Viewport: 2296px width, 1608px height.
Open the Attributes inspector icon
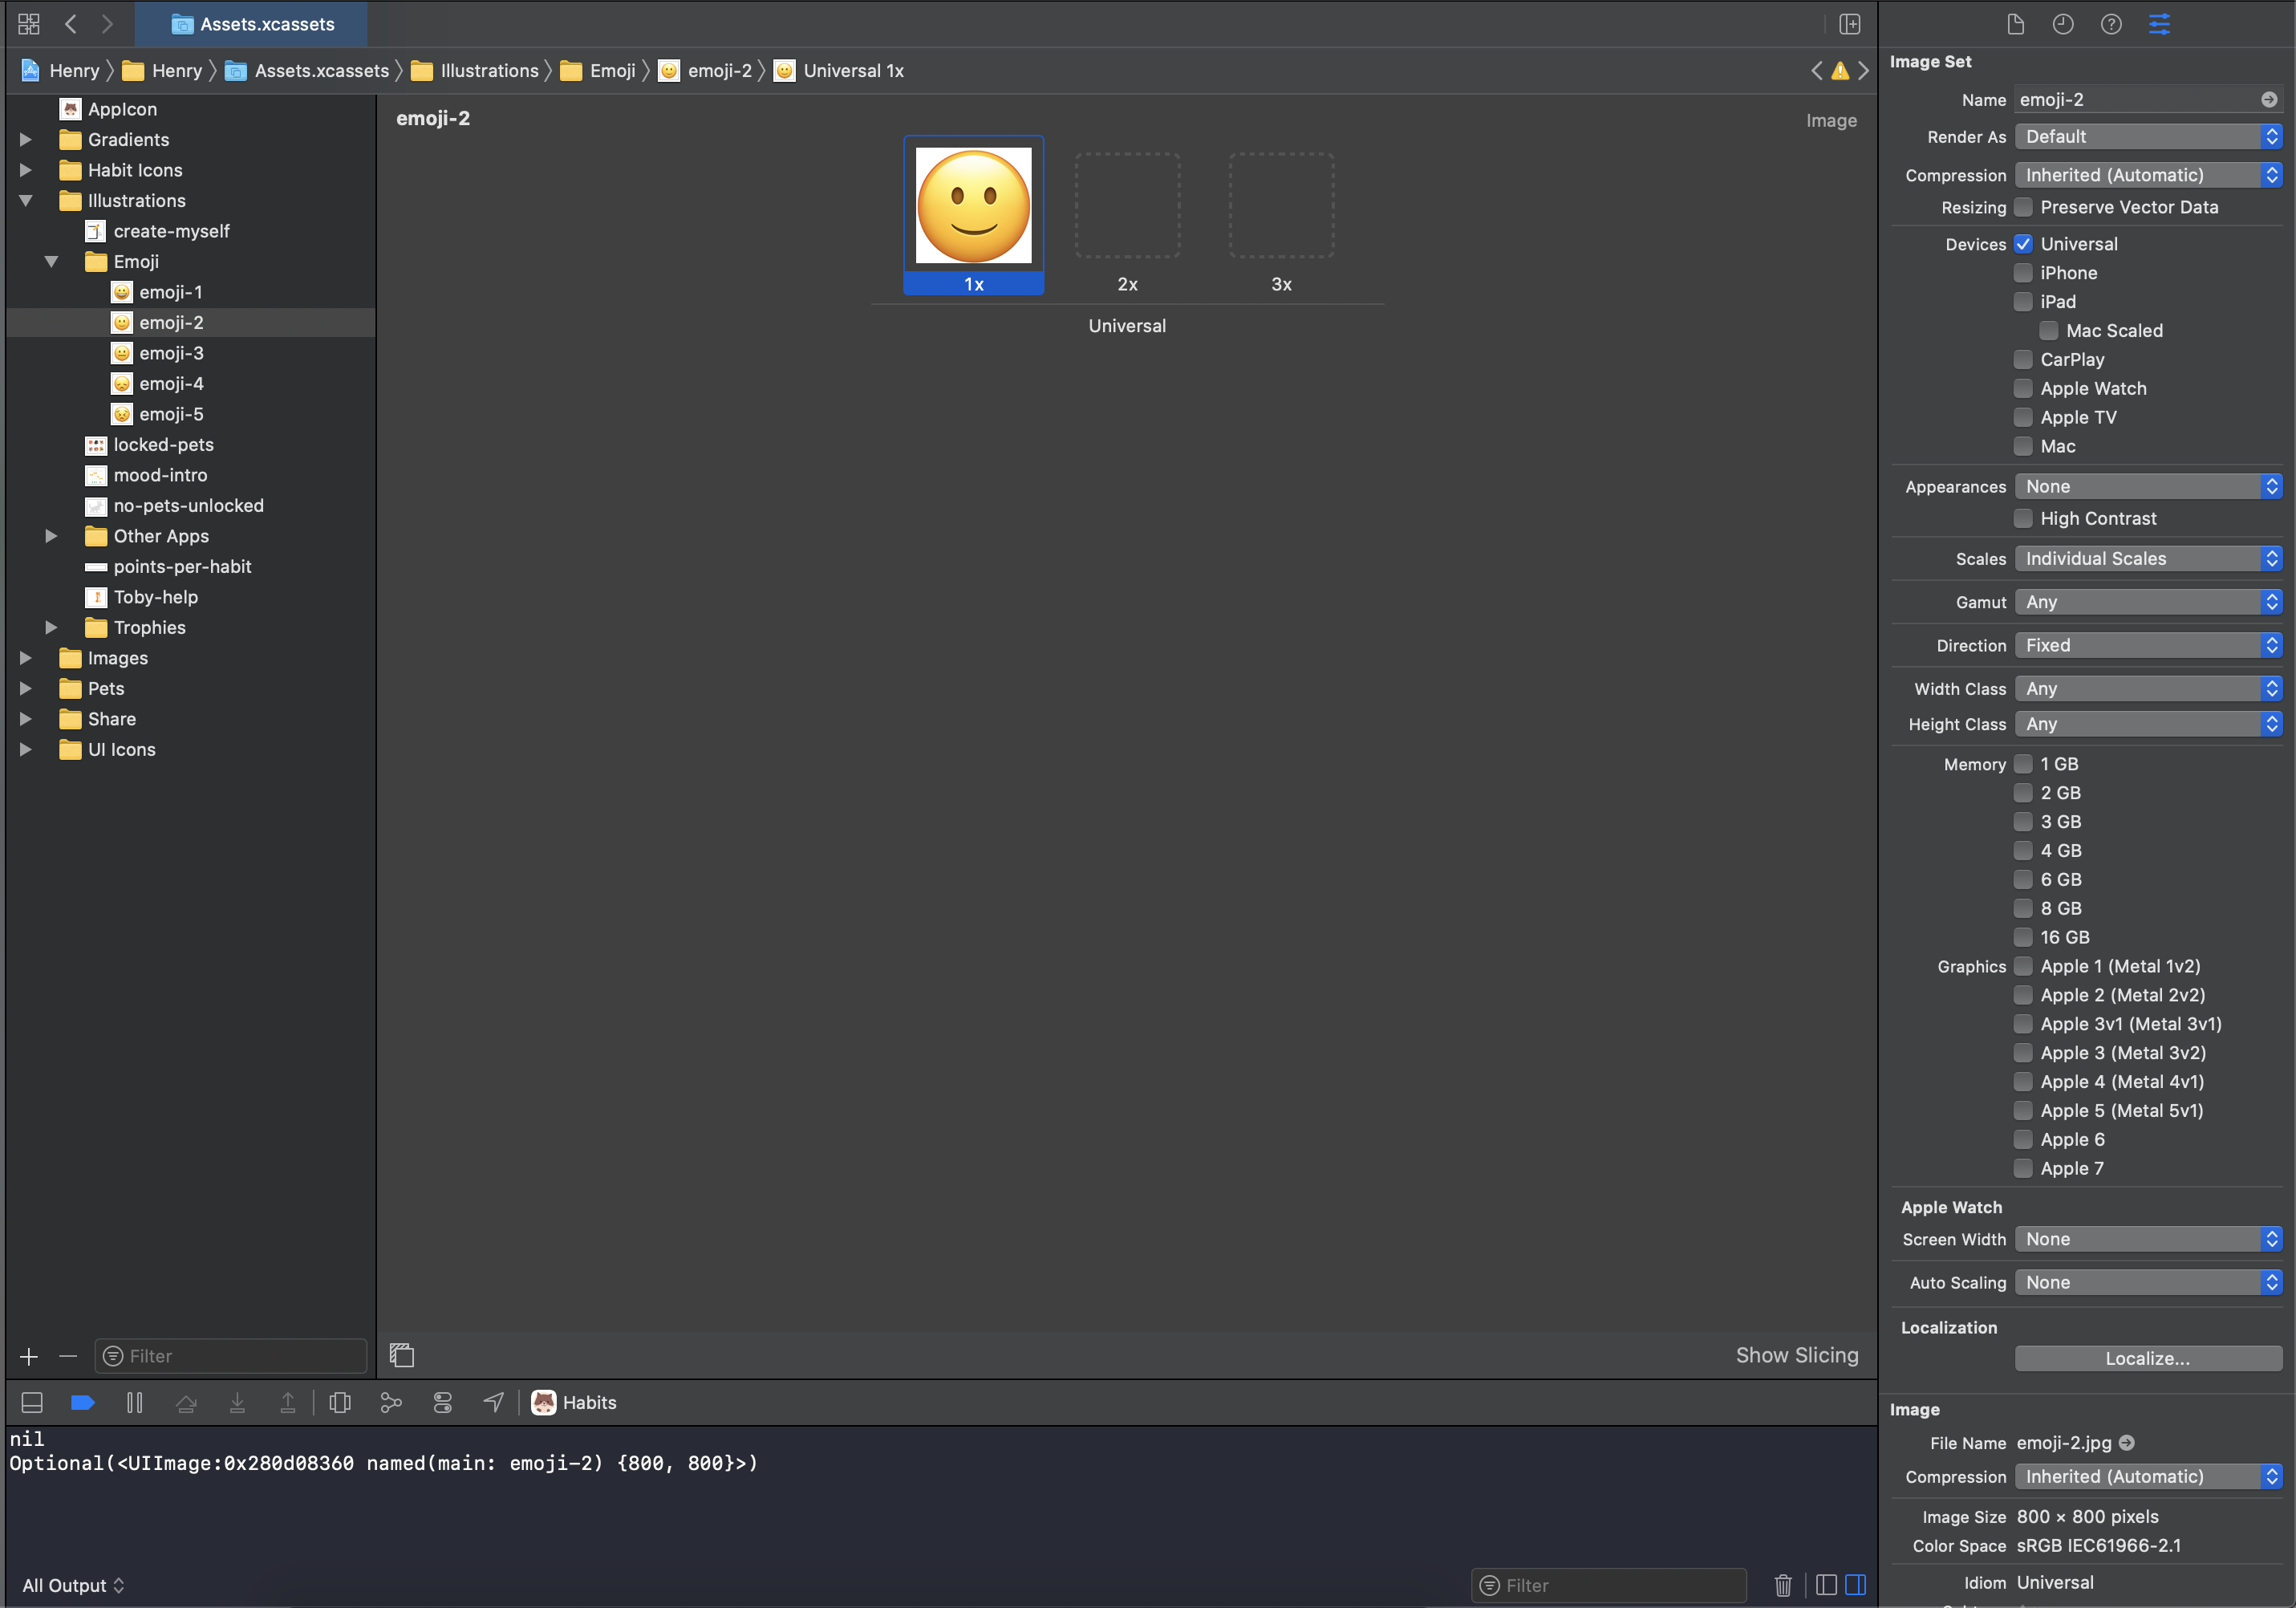[x=2159, y=24]
